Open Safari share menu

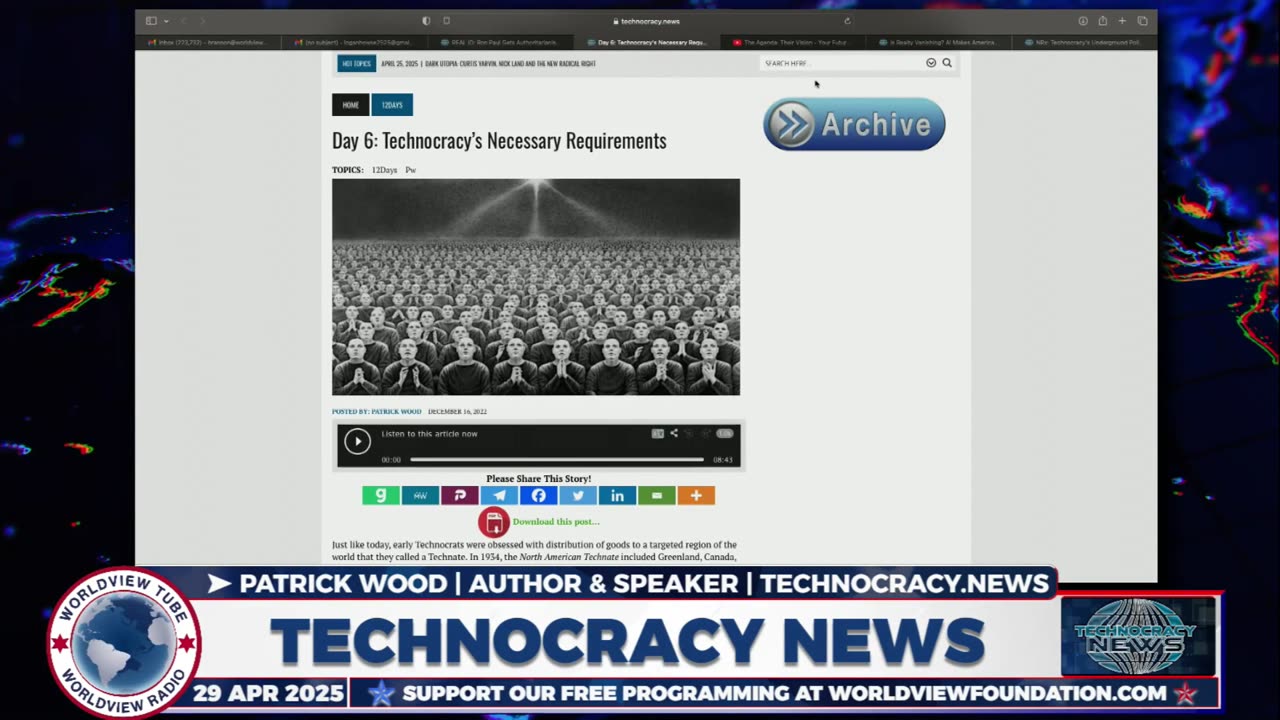1103,21
